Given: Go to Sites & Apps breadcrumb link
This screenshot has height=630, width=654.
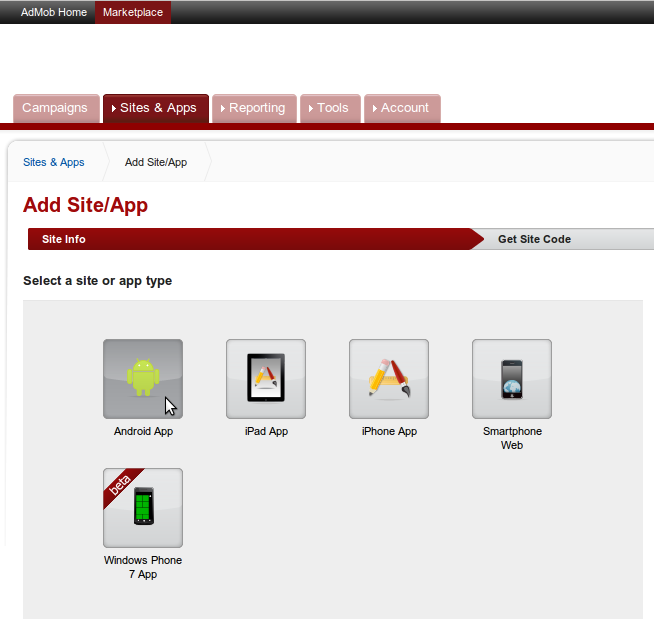Looking at the screenshot, I should pyautogui.click(x=54, y=162).
